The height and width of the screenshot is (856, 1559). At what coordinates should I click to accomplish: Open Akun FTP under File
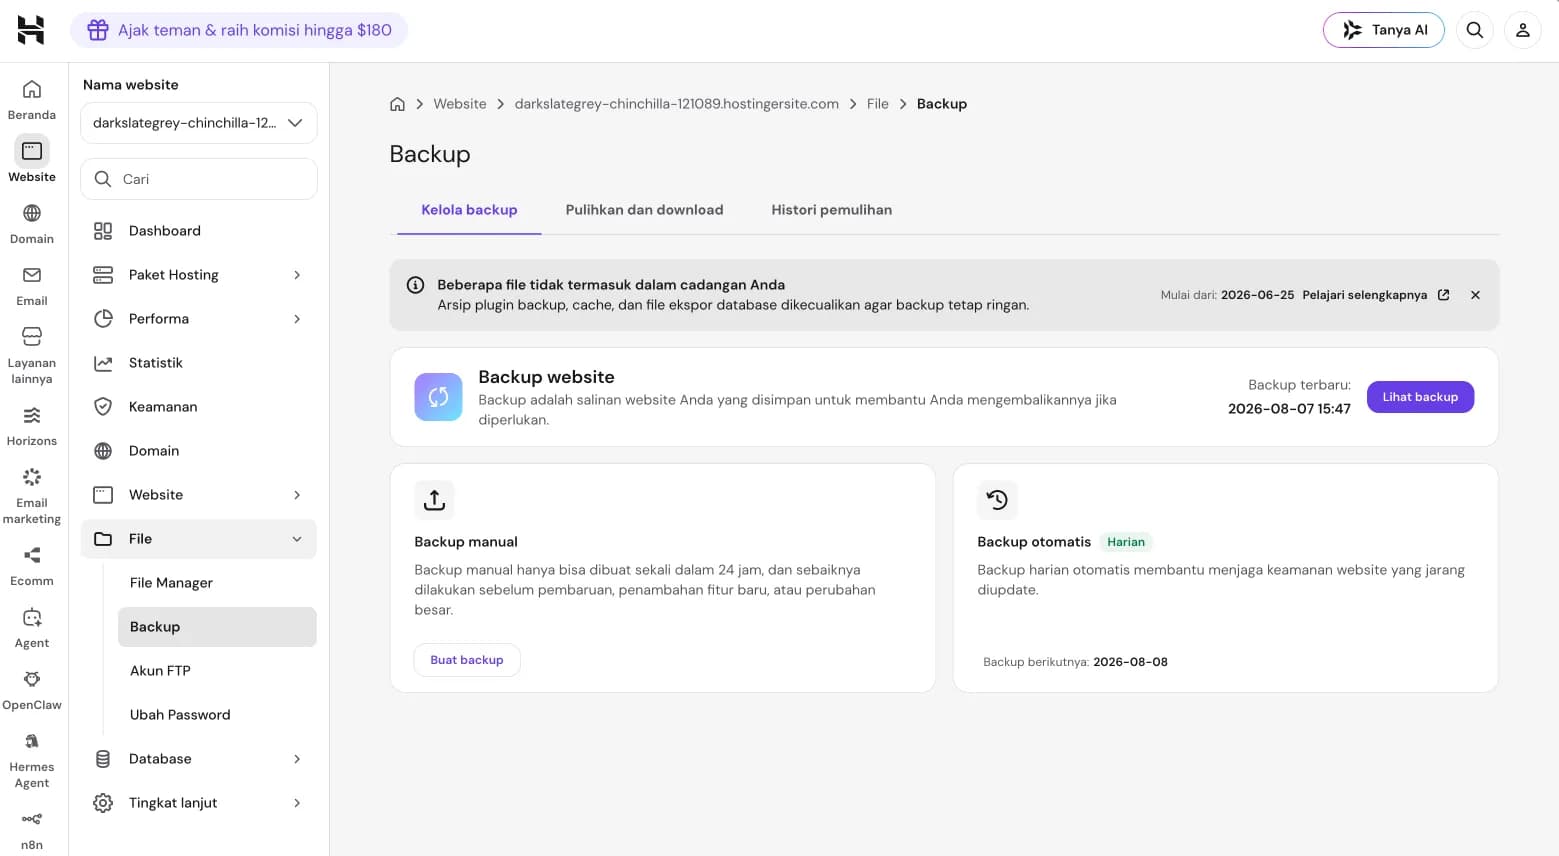coord(217,671)
